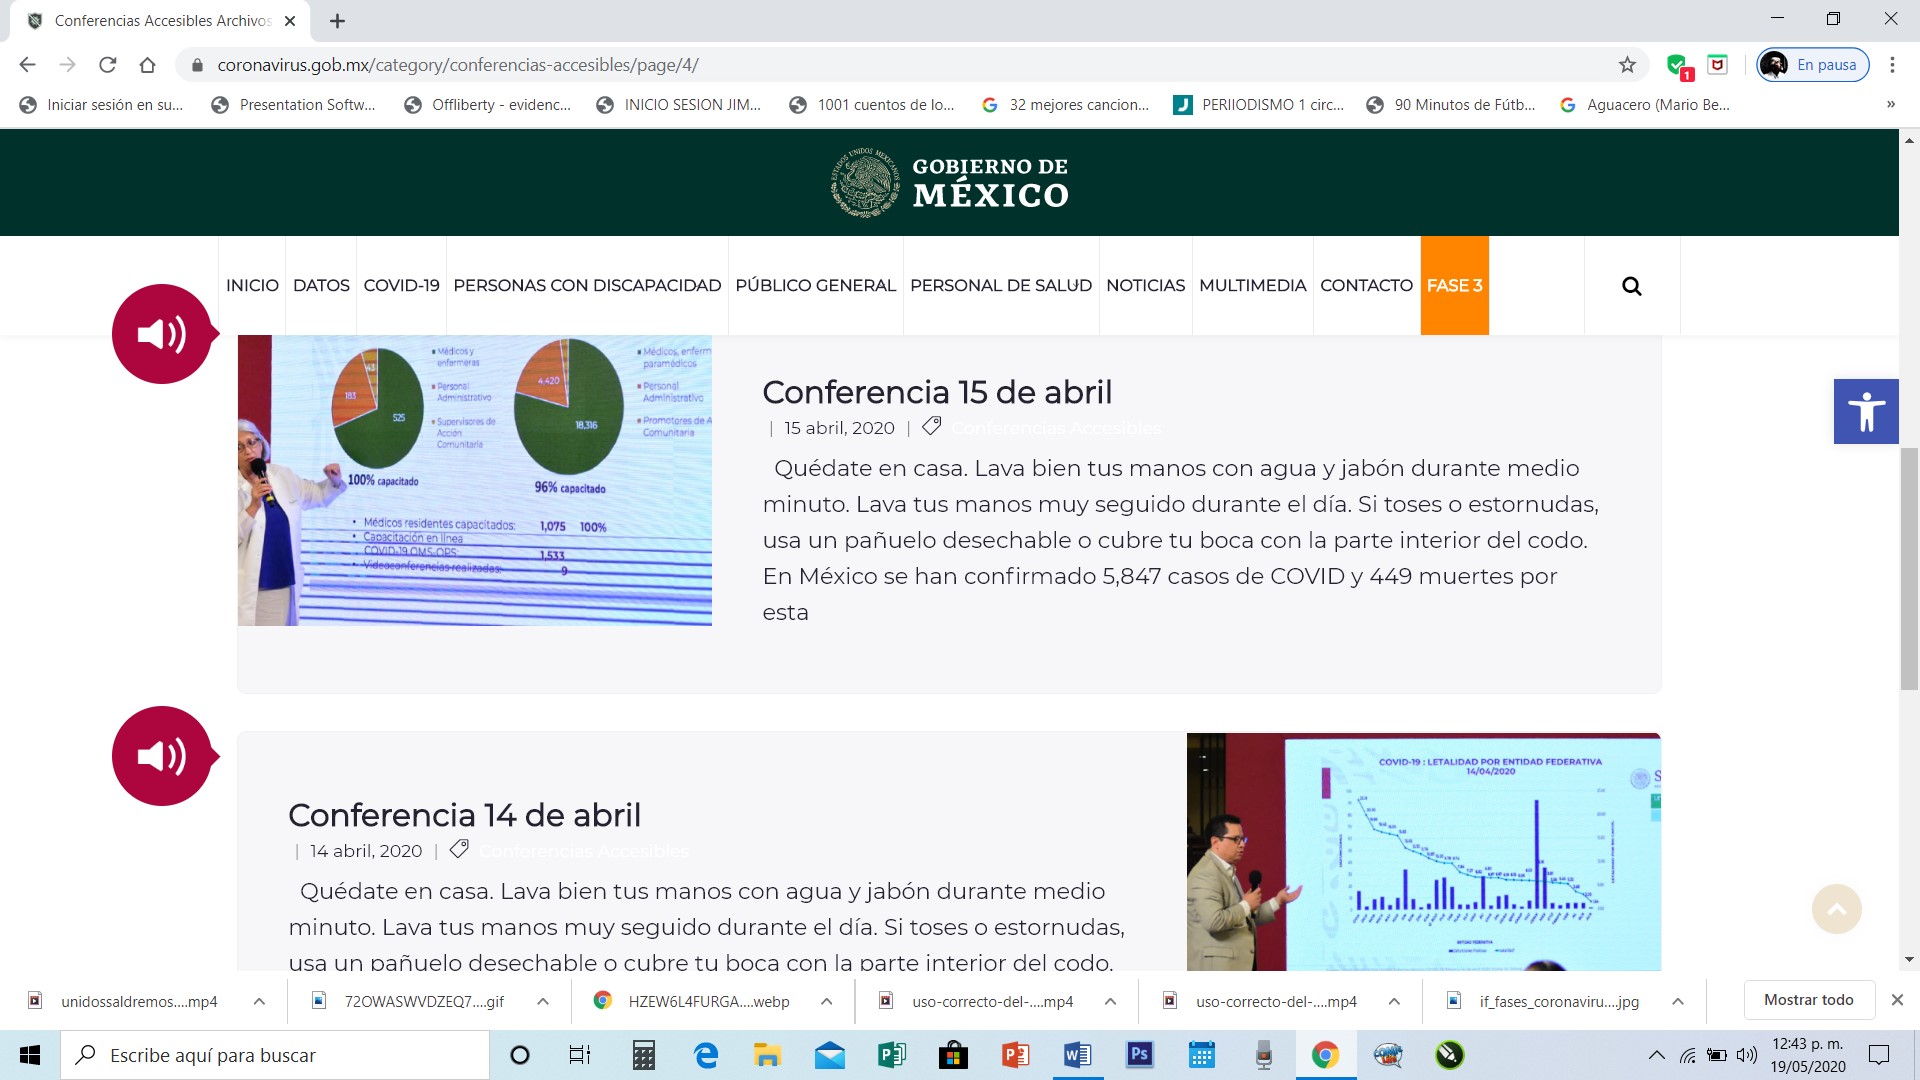Show more bookmarks via double chevron
This screenshot has width=1920, height=1080.
tap(1890, 105)
